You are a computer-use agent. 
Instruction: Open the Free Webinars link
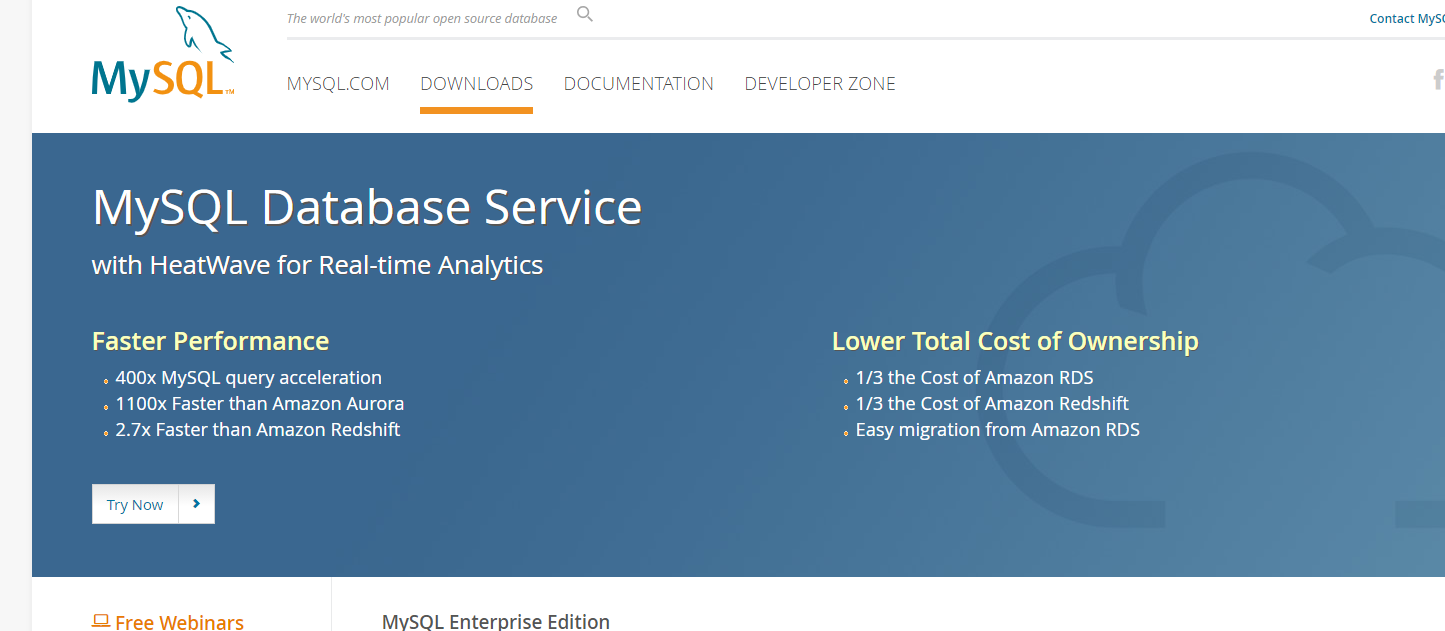tap(179, 621)
